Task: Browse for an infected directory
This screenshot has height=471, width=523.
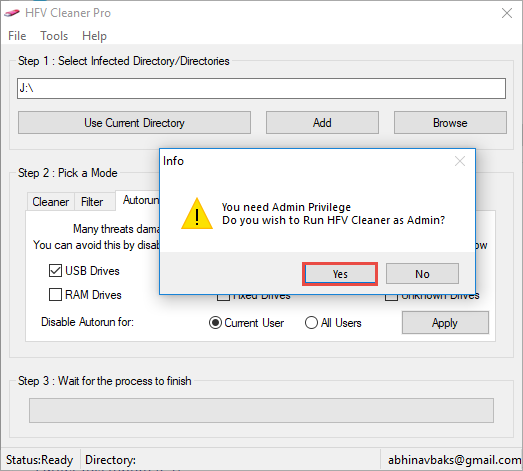Action: coord(450,123)
